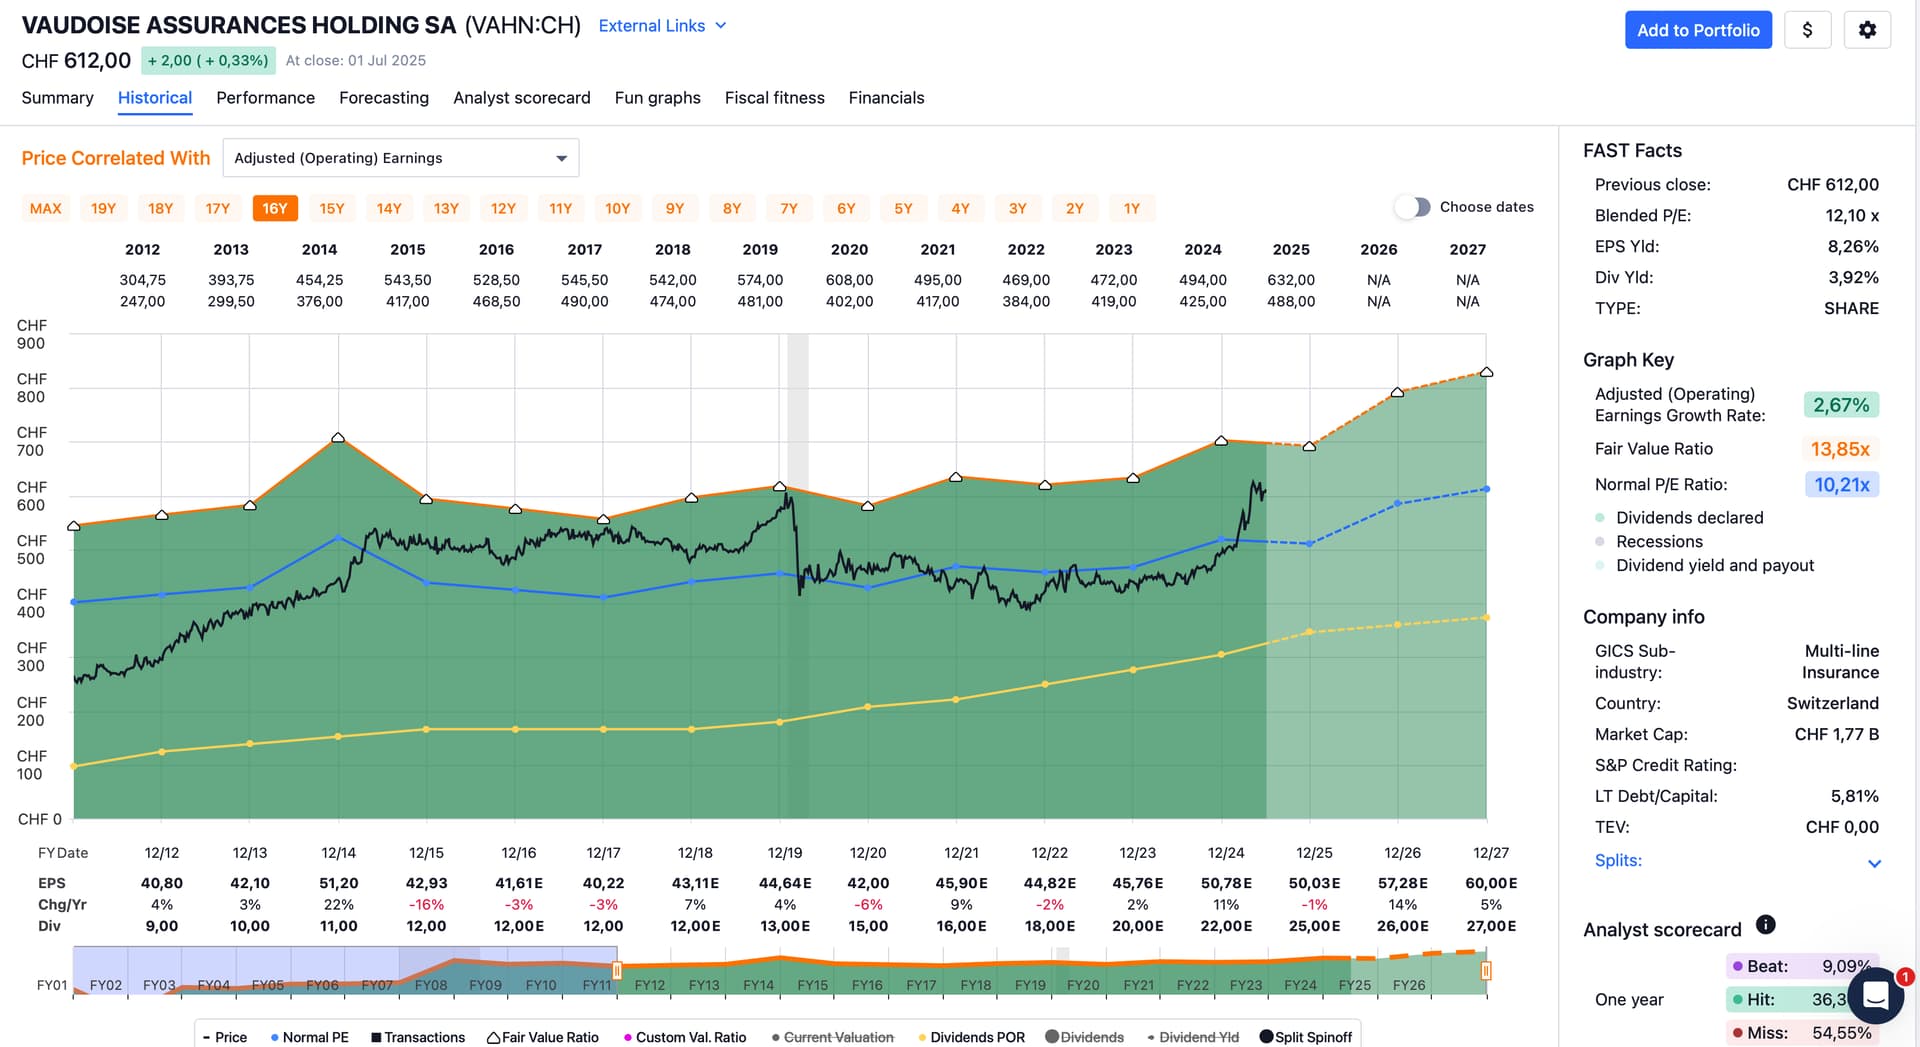Open the Fun graphs tab

658,98
